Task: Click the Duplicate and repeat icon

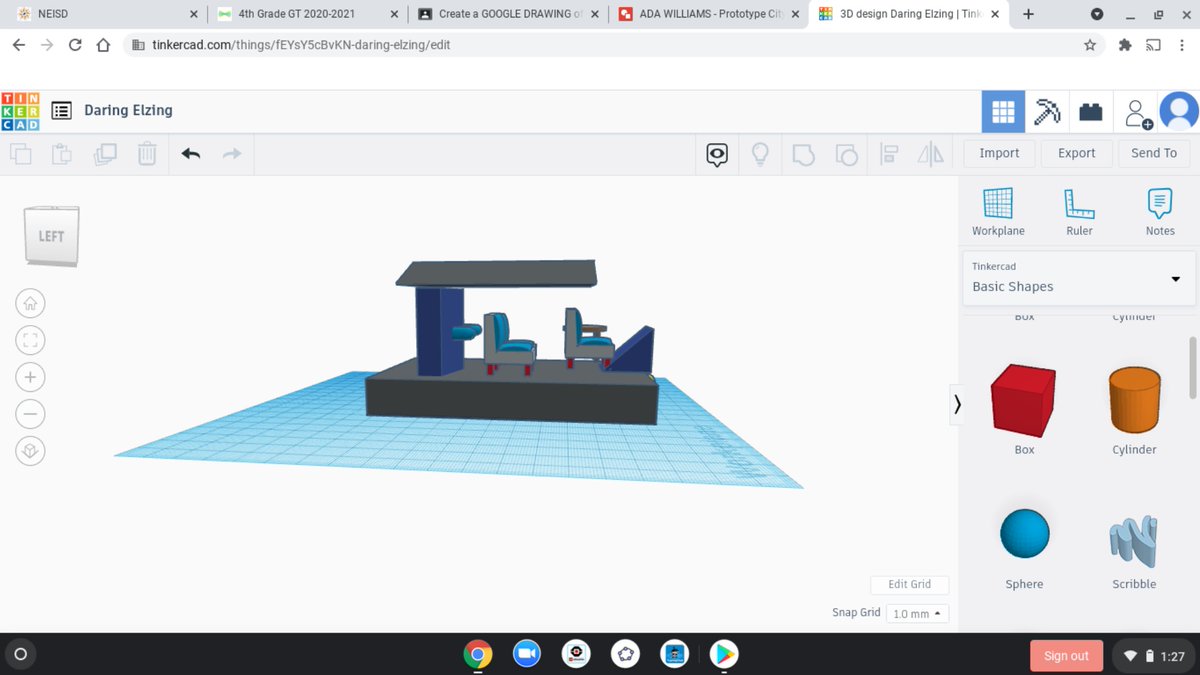Action: 105,154
